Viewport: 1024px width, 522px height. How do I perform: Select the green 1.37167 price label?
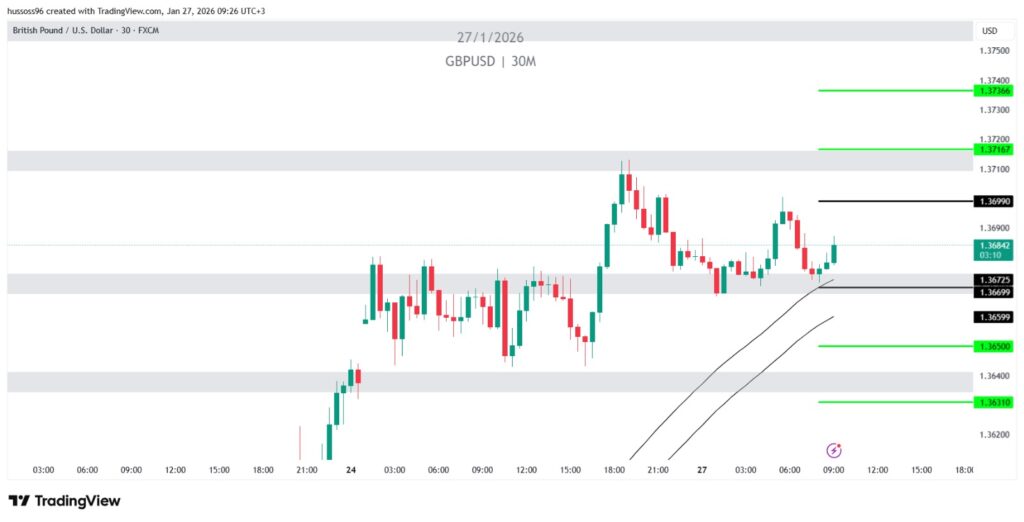(x=994, y=149)
